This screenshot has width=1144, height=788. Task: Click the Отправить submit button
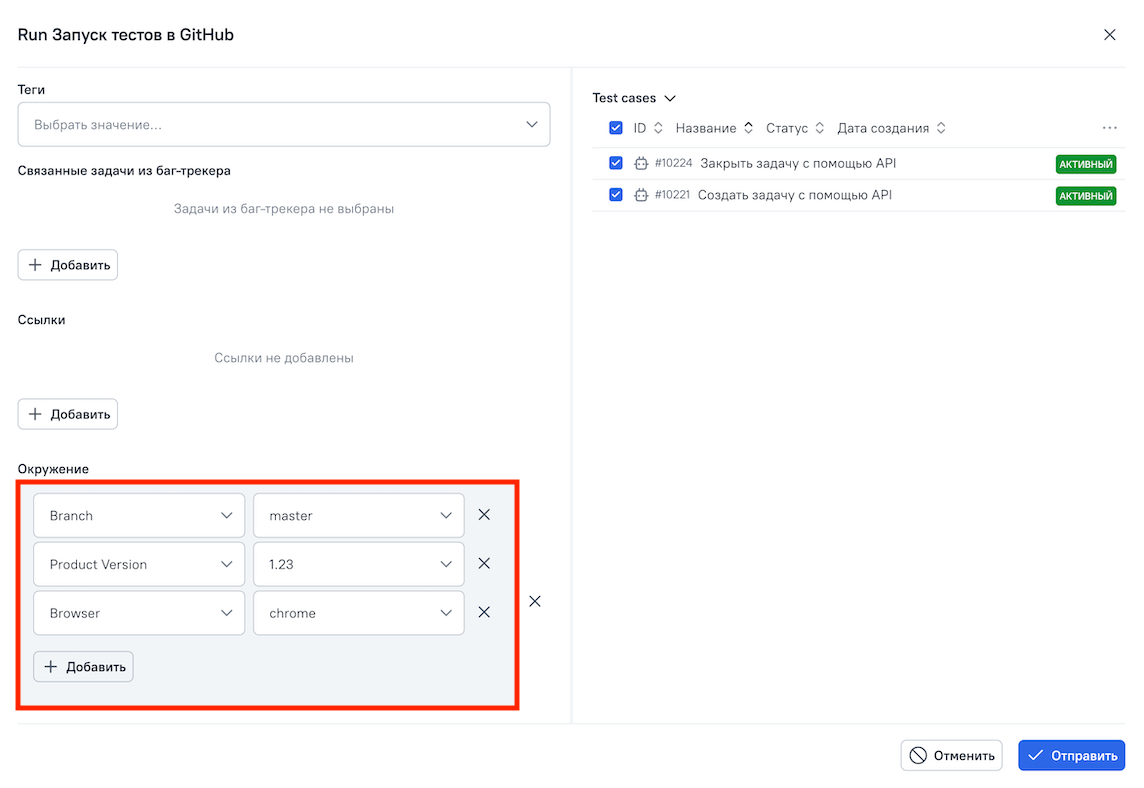[1071, 755]
